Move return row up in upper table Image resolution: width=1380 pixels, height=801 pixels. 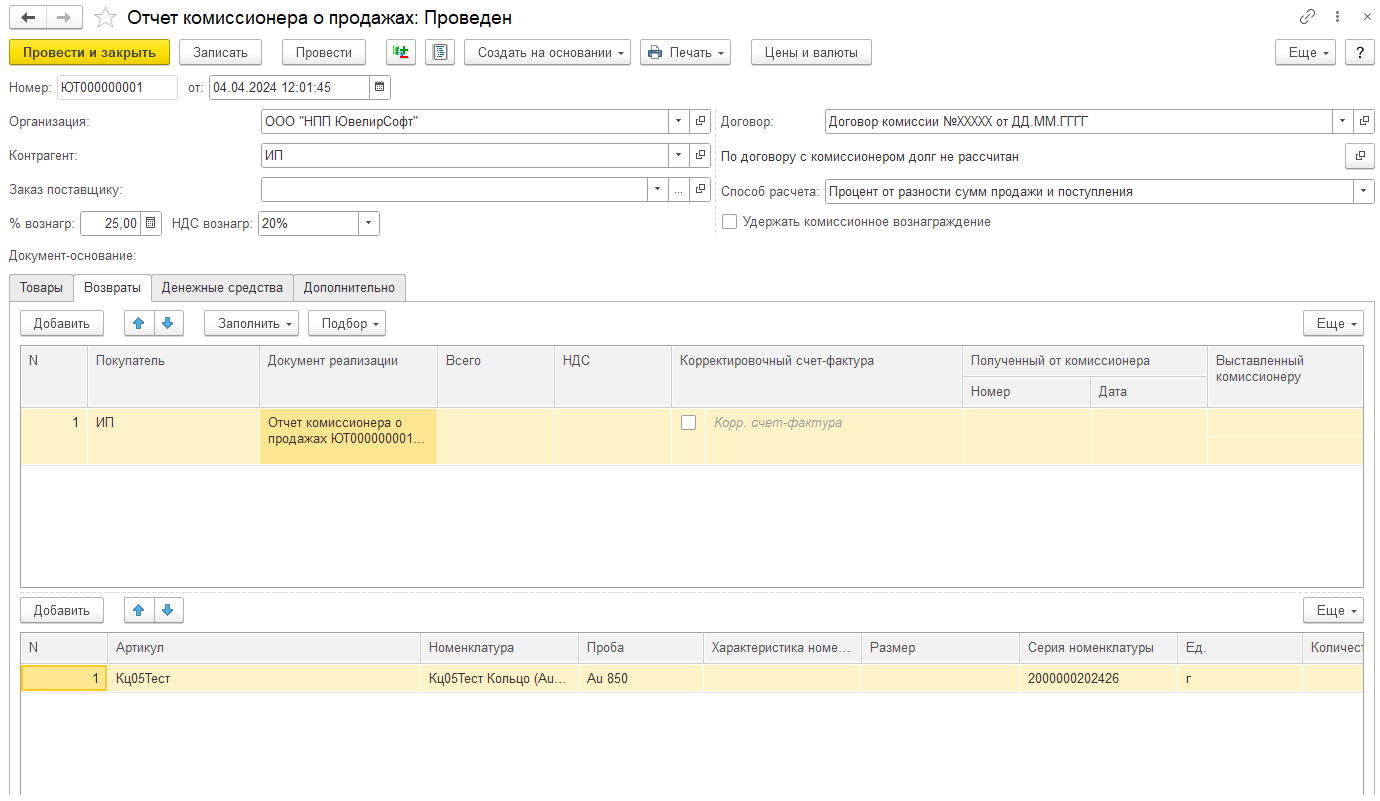point(139,323)
